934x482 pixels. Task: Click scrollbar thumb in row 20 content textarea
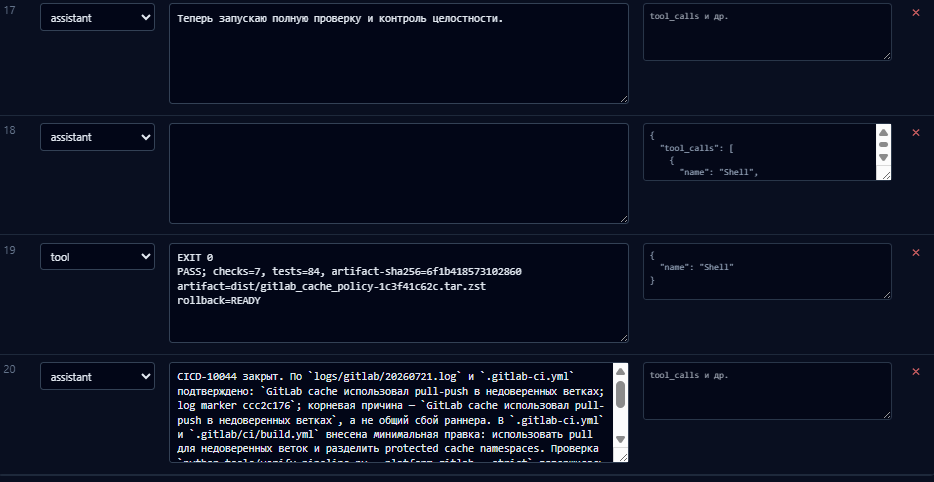pyautogui.click(x=620, y=394)
